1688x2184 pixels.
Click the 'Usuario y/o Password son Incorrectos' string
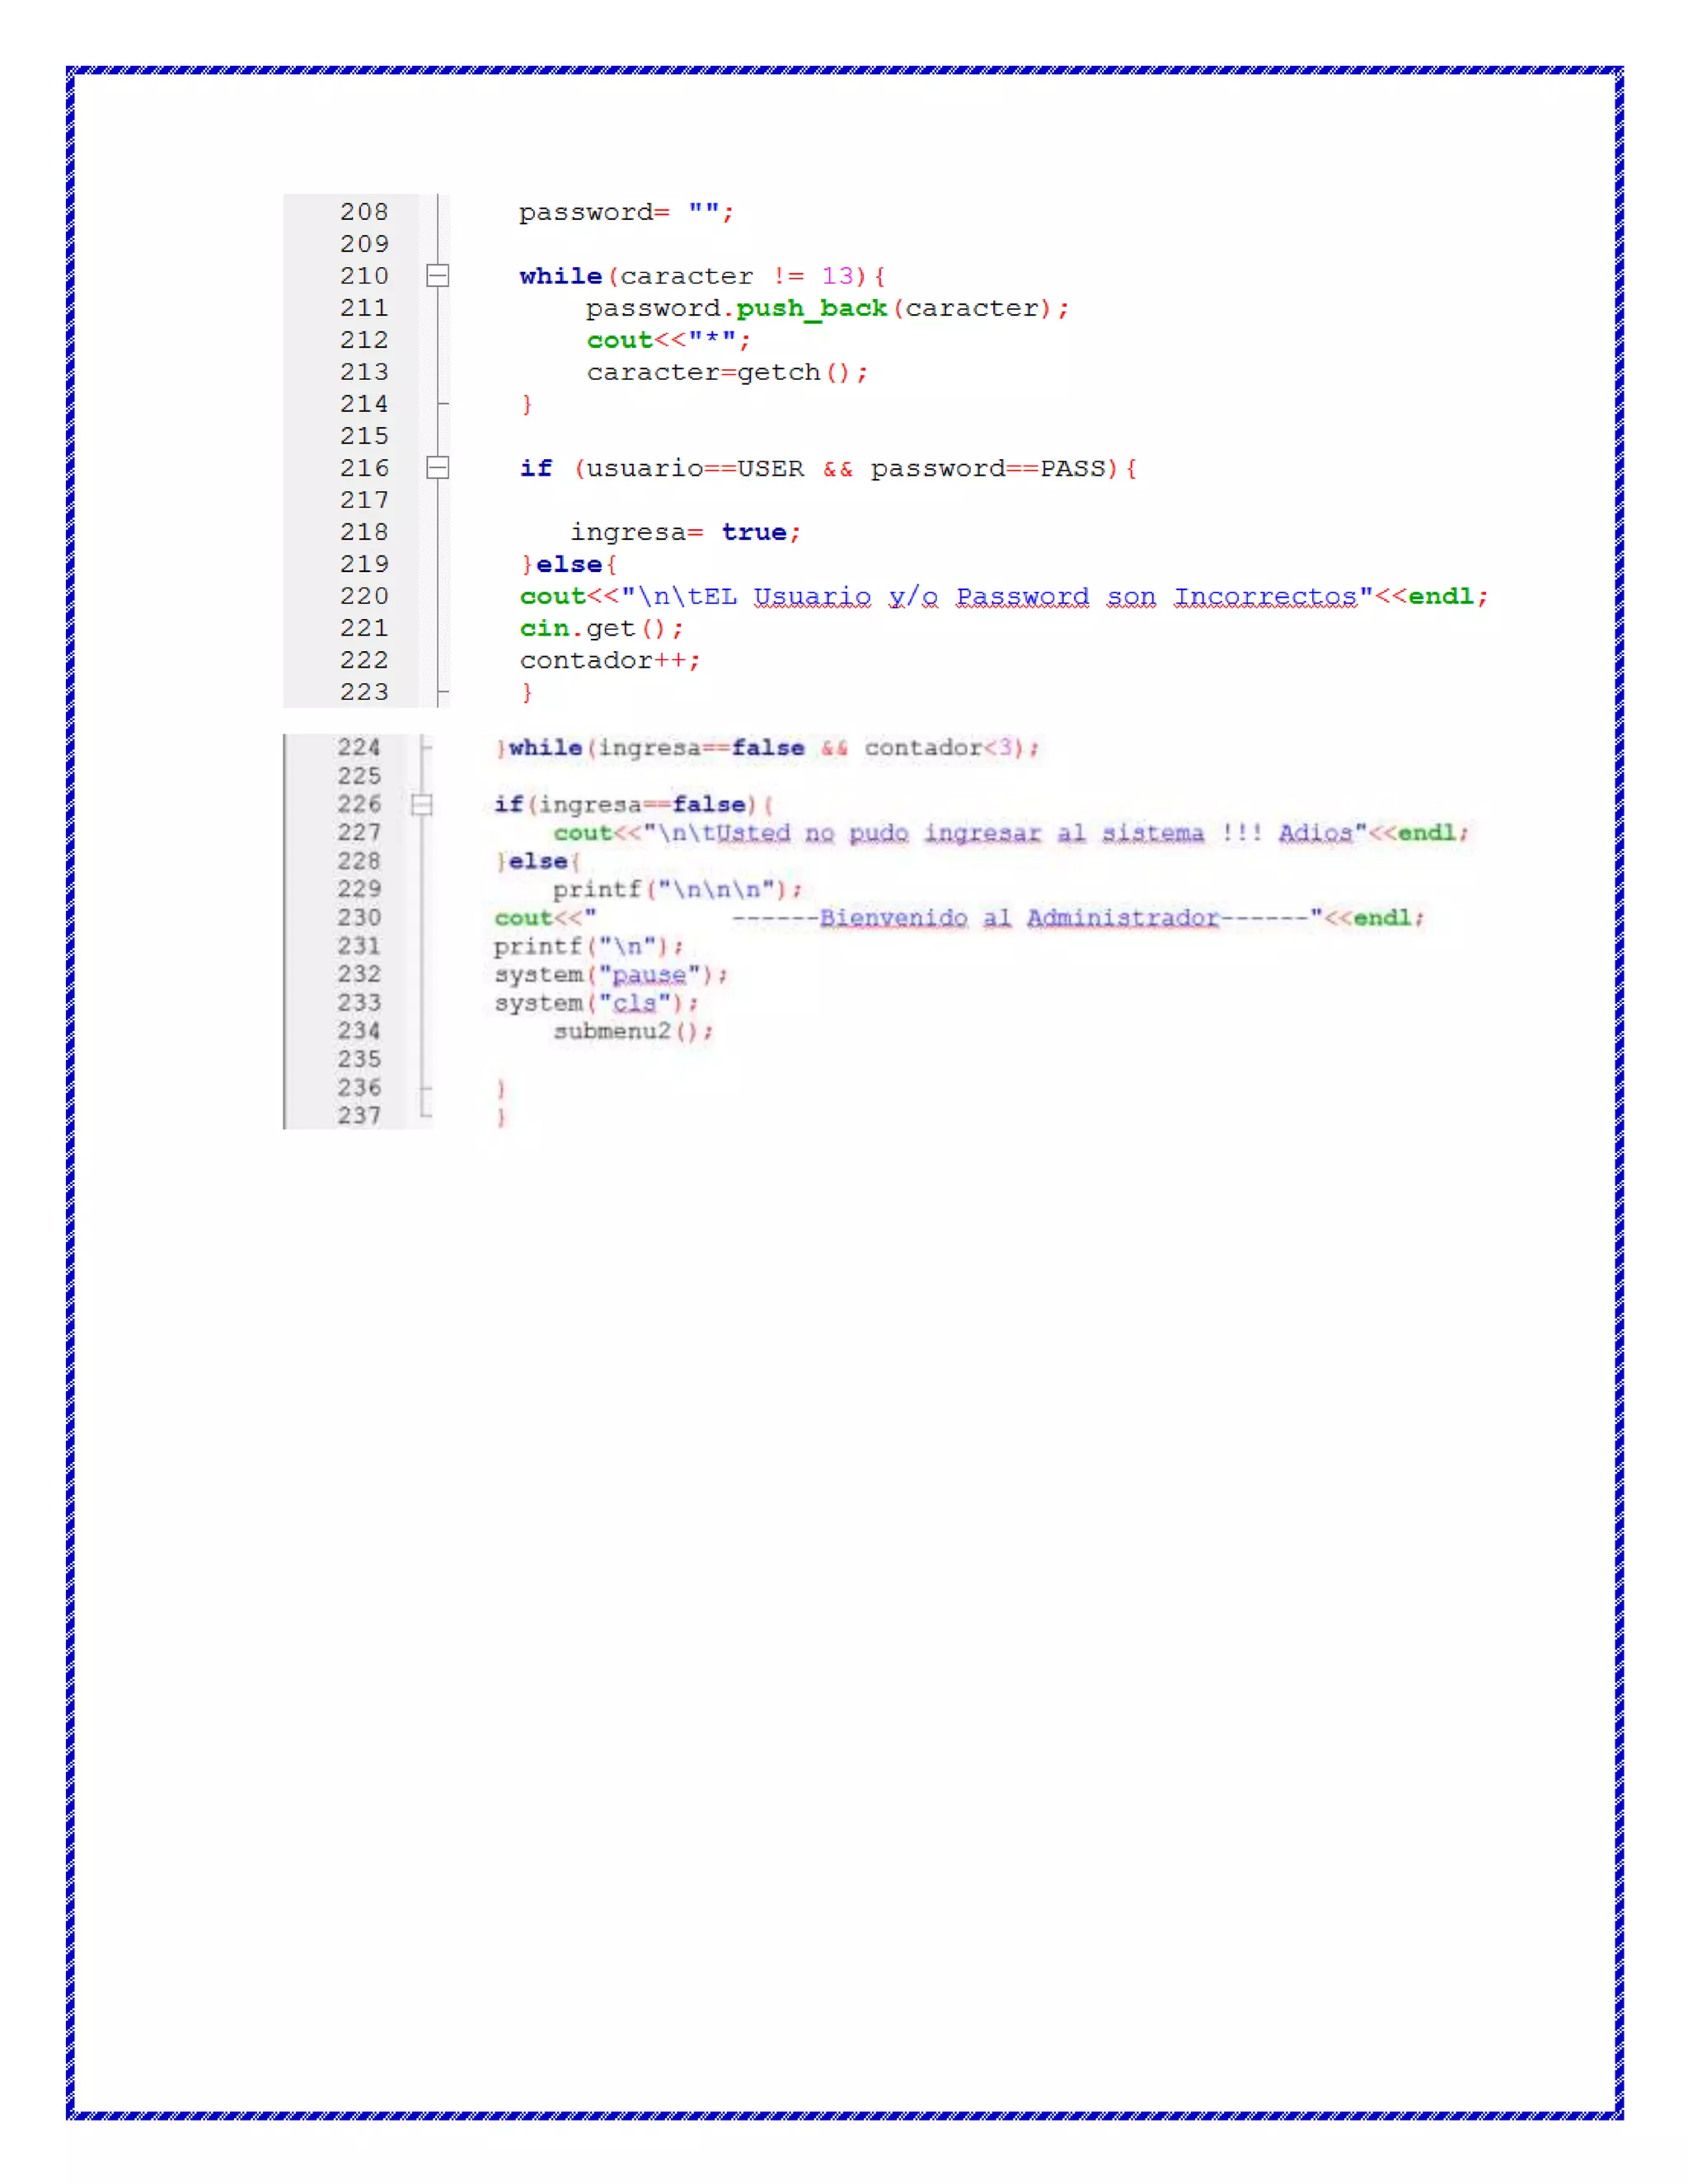point(1056,597)
